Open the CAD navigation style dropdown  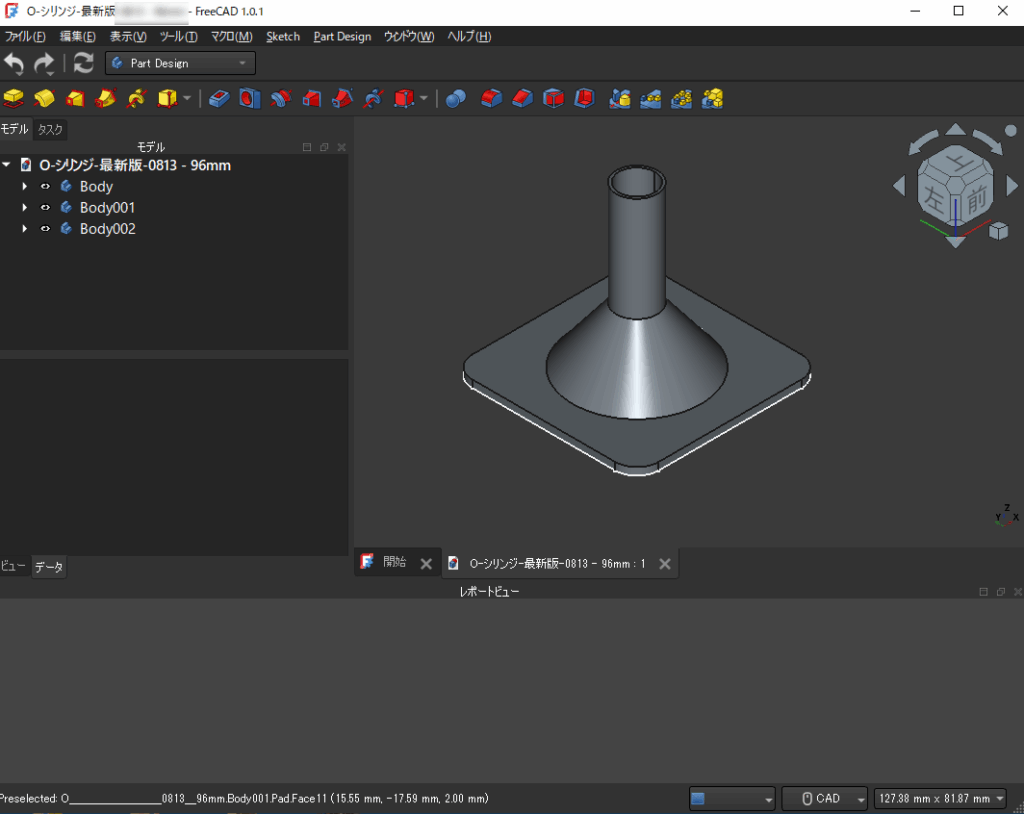pyautogui.click(x=825, y=798)
